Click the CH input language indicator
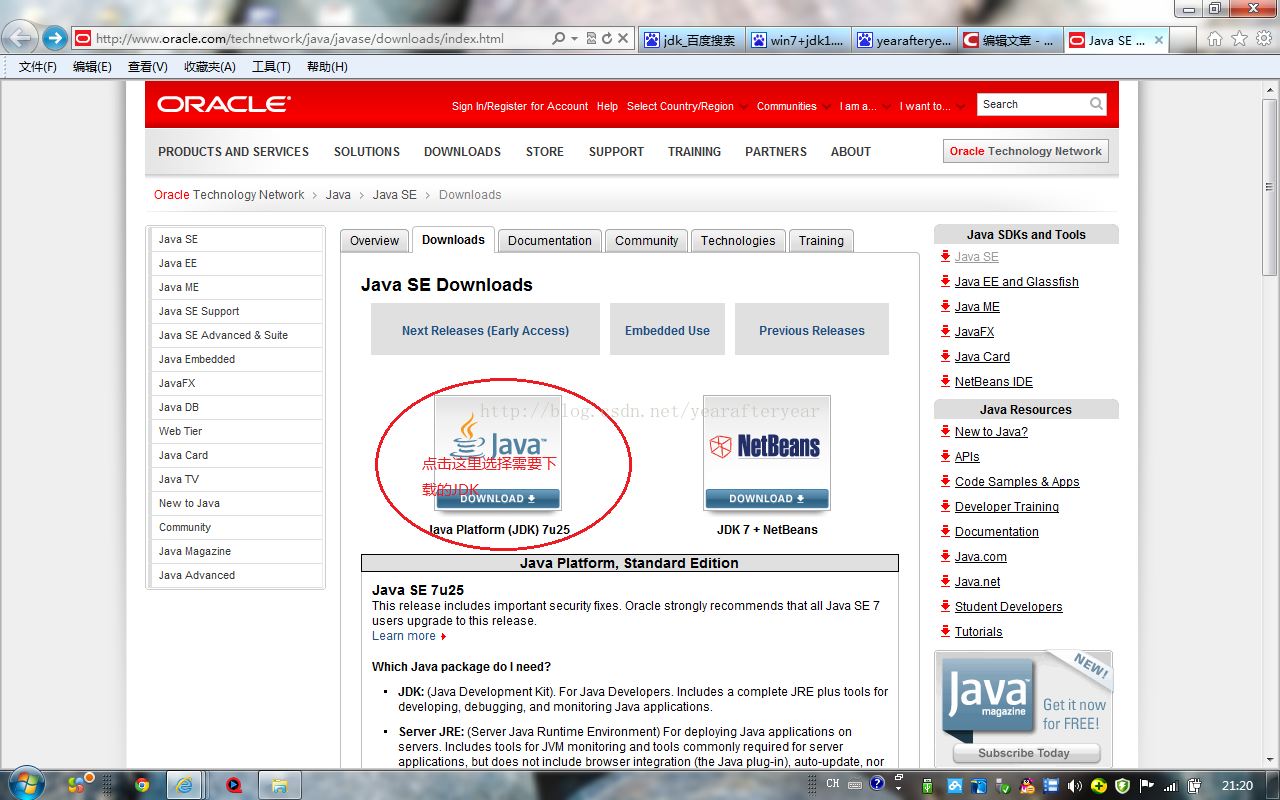Screen dimensions: 1280x800 [x=833, y=784]
